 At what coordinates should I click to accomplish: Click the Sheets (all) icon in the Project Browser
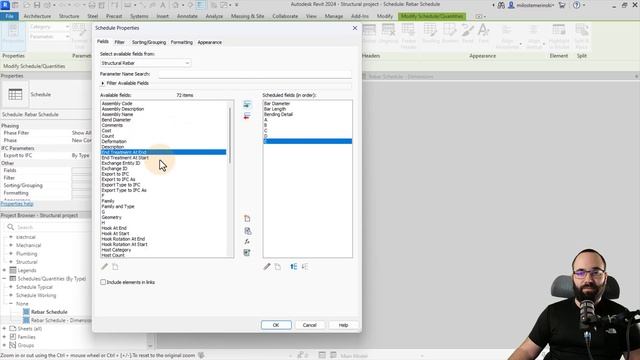(x=13, y=329)
